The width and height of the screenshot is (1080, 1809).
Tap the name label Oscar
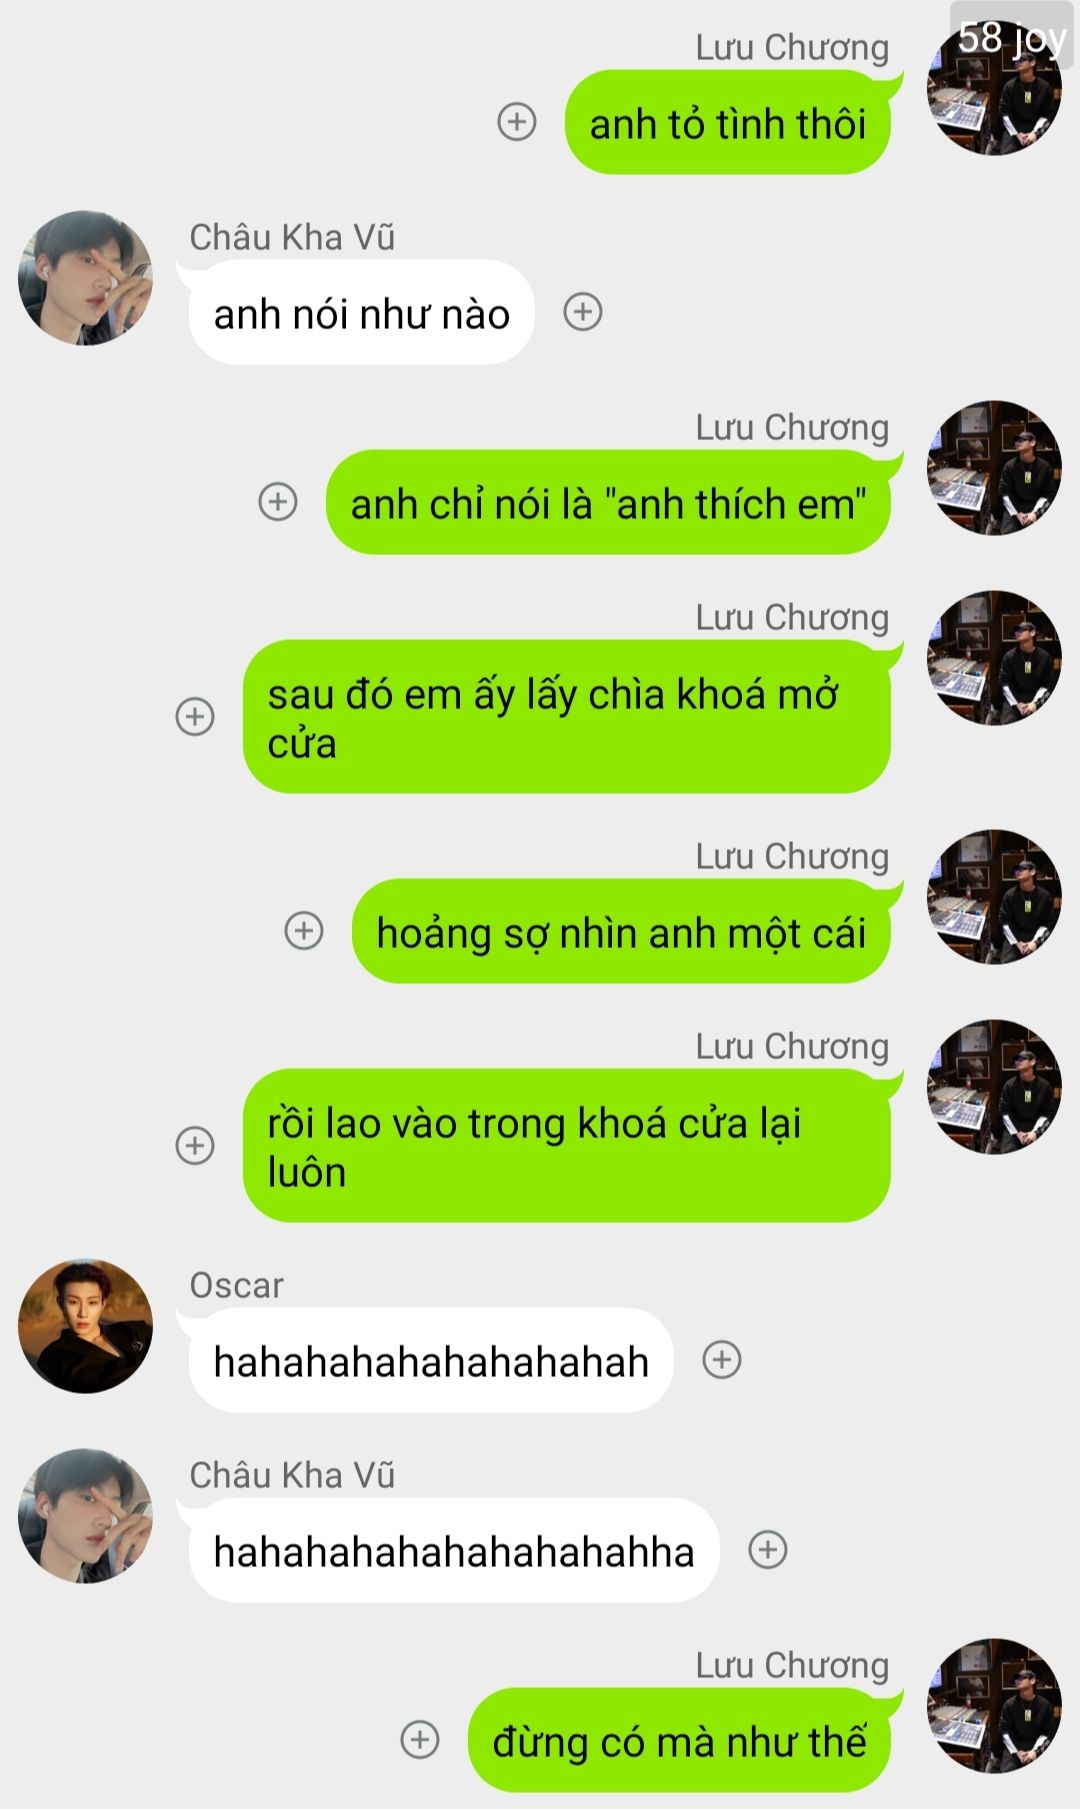pos(237,1285)
